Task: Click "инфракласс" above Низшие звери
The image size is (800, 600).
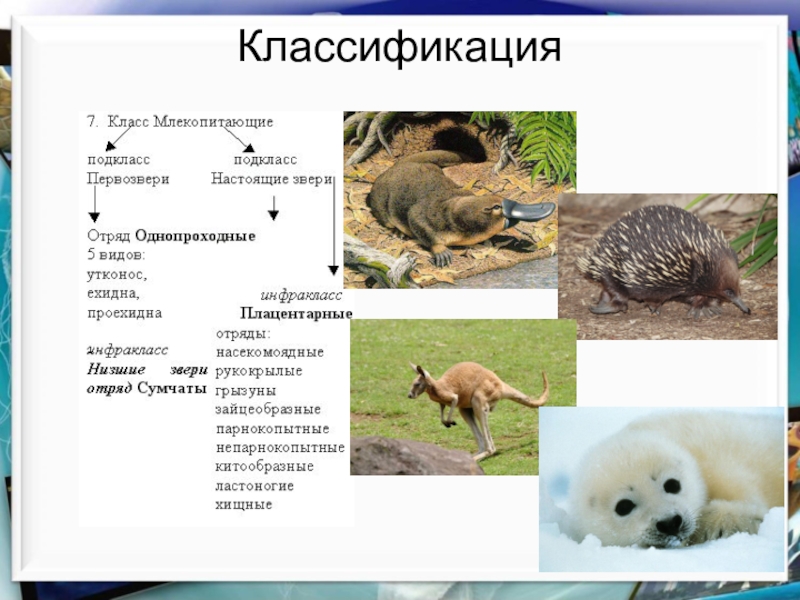Action: pyautogui.click(x=128, y=350)
